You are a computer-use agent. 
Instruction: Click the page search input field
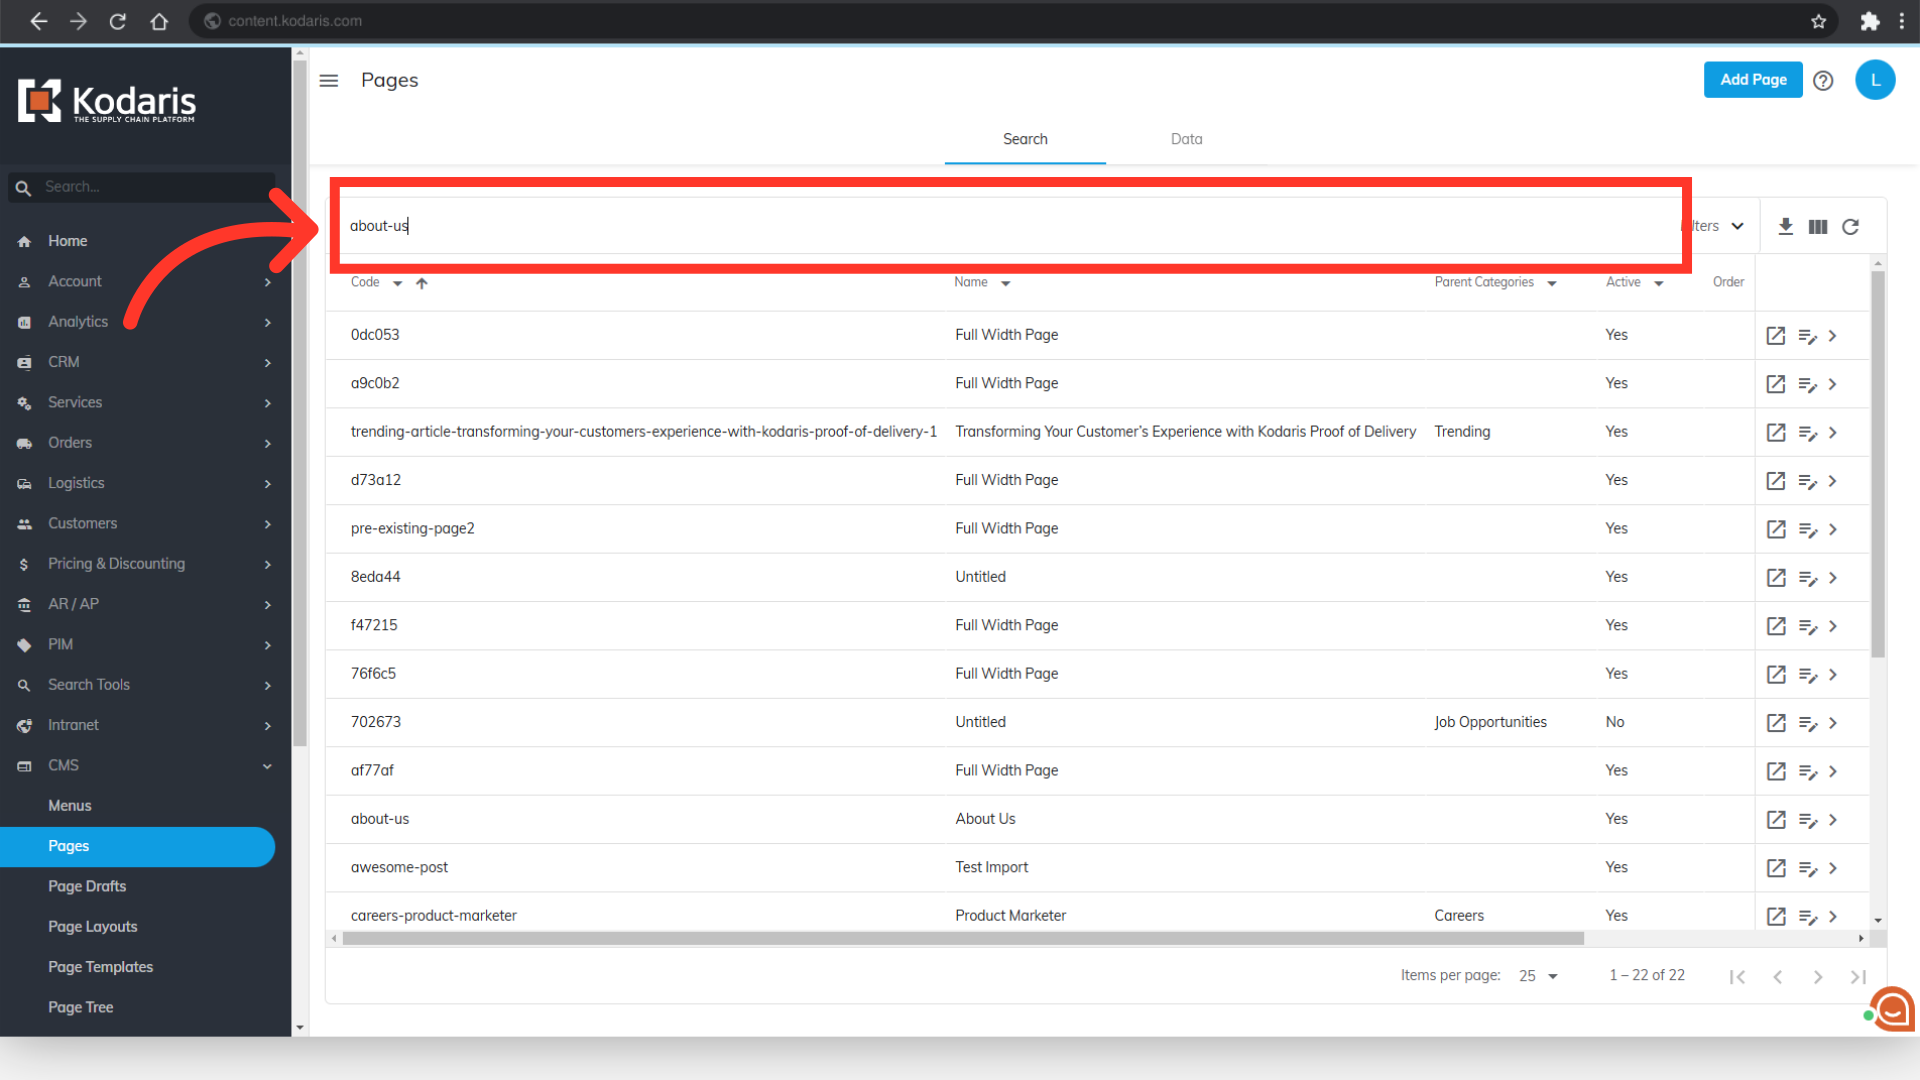click(x=1000, y=226)
